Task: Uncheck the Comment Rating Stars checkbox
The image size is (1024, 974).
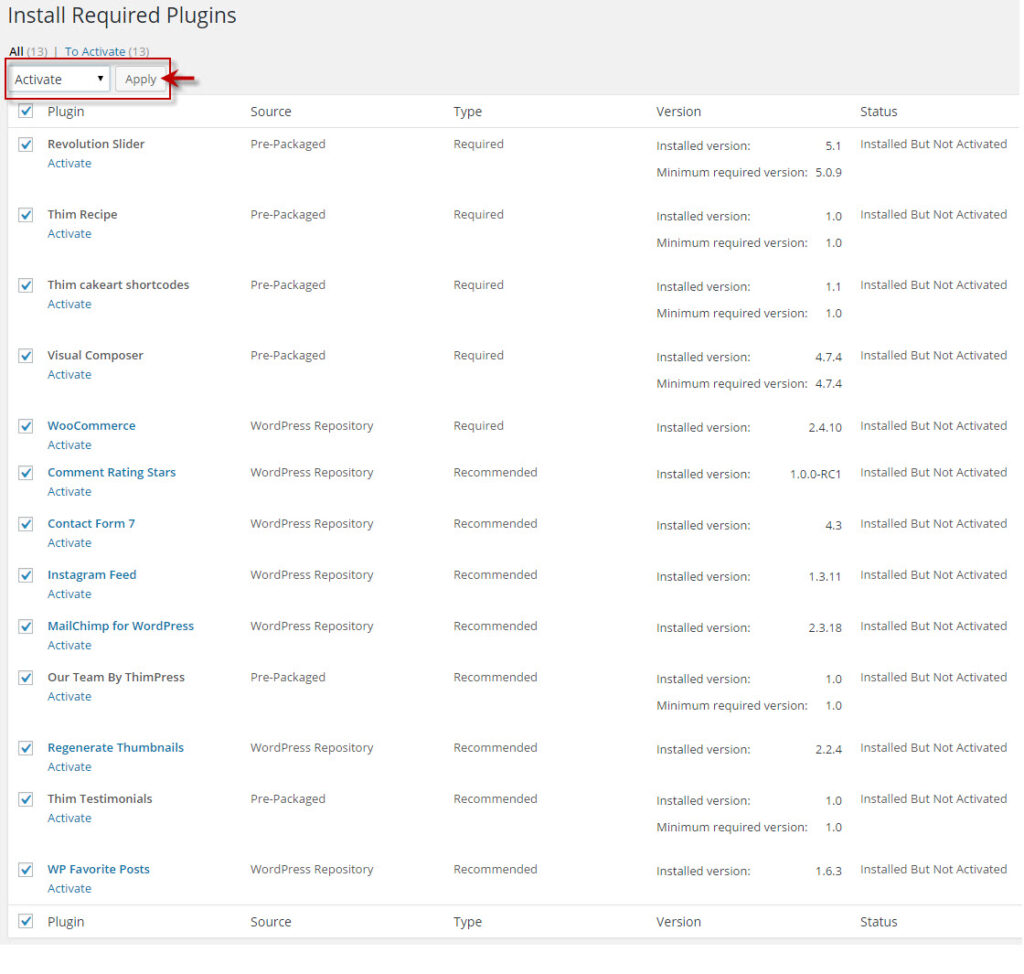Action: coord(25,473)
